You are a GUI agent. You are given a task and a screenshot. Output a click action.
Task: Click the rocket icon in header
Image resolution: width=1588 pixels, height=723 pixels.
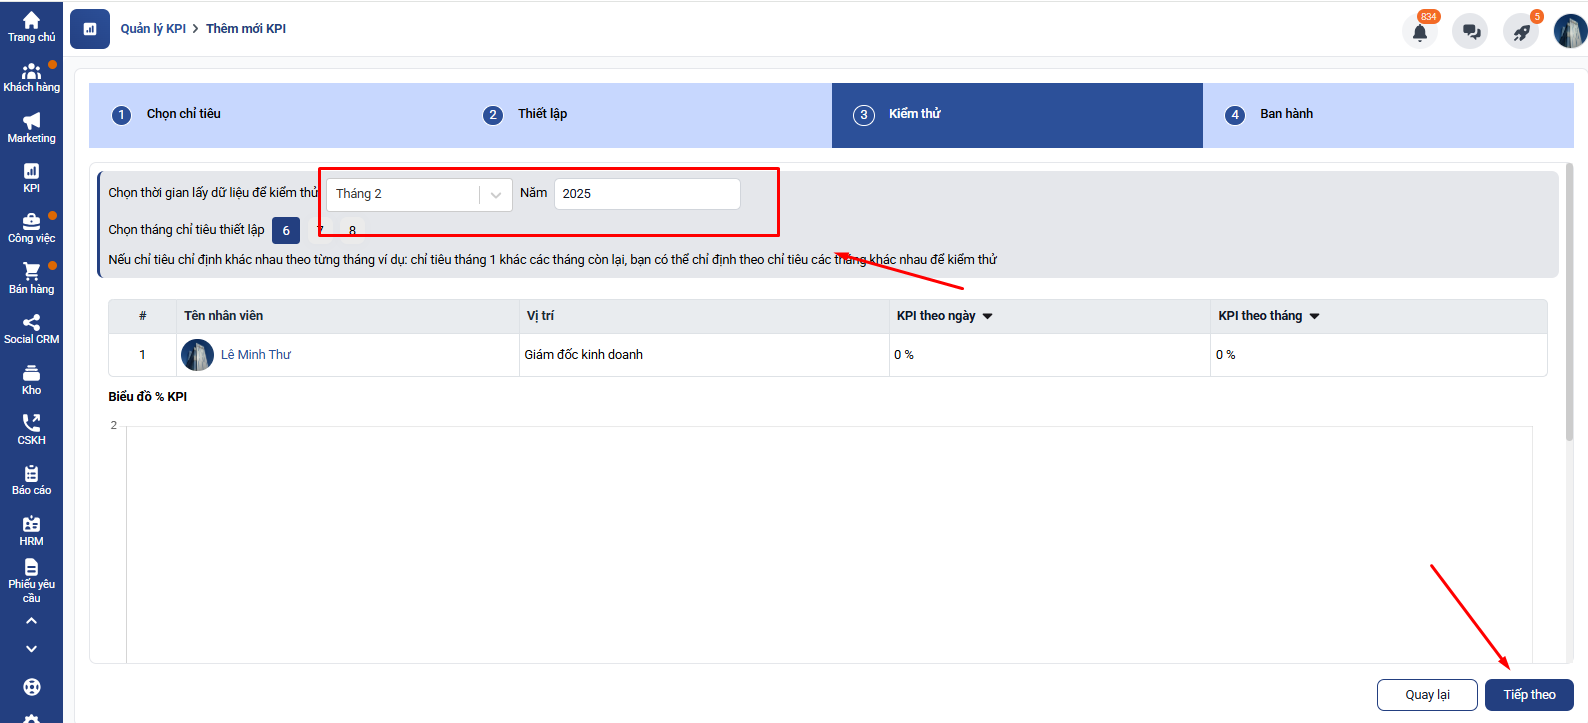1521,32
